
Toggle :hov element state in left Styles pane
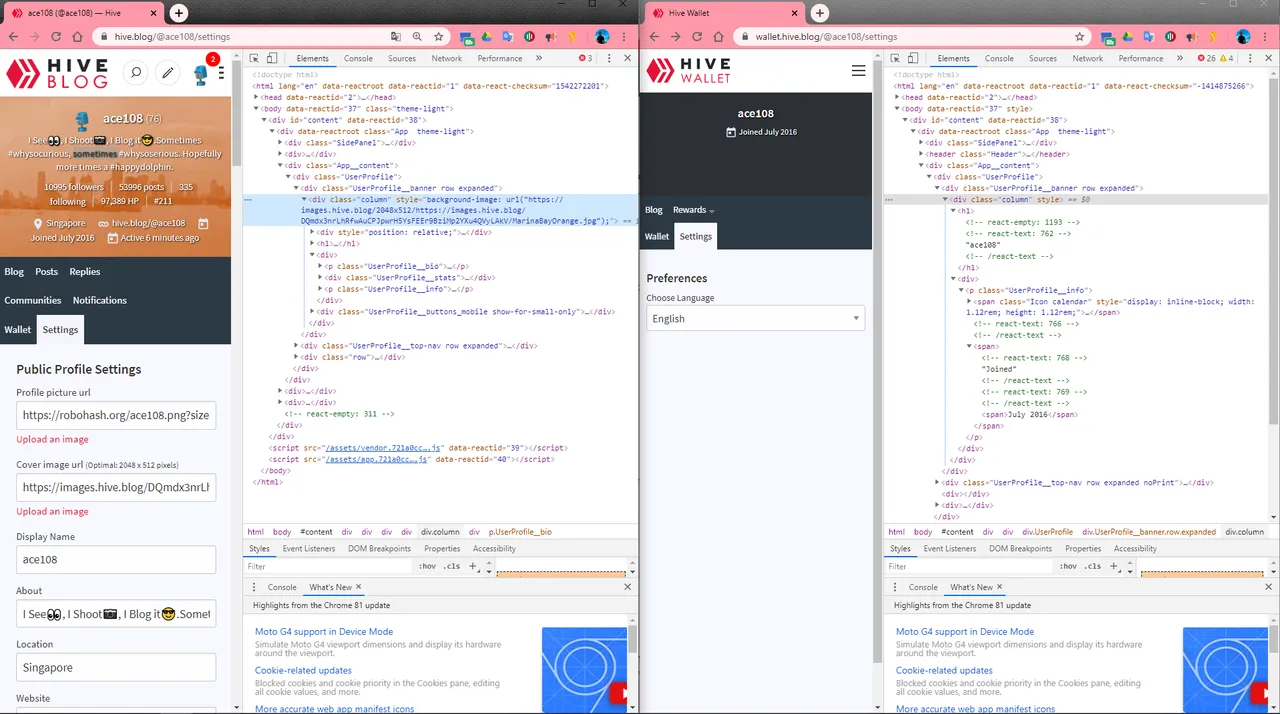[427, 566]
